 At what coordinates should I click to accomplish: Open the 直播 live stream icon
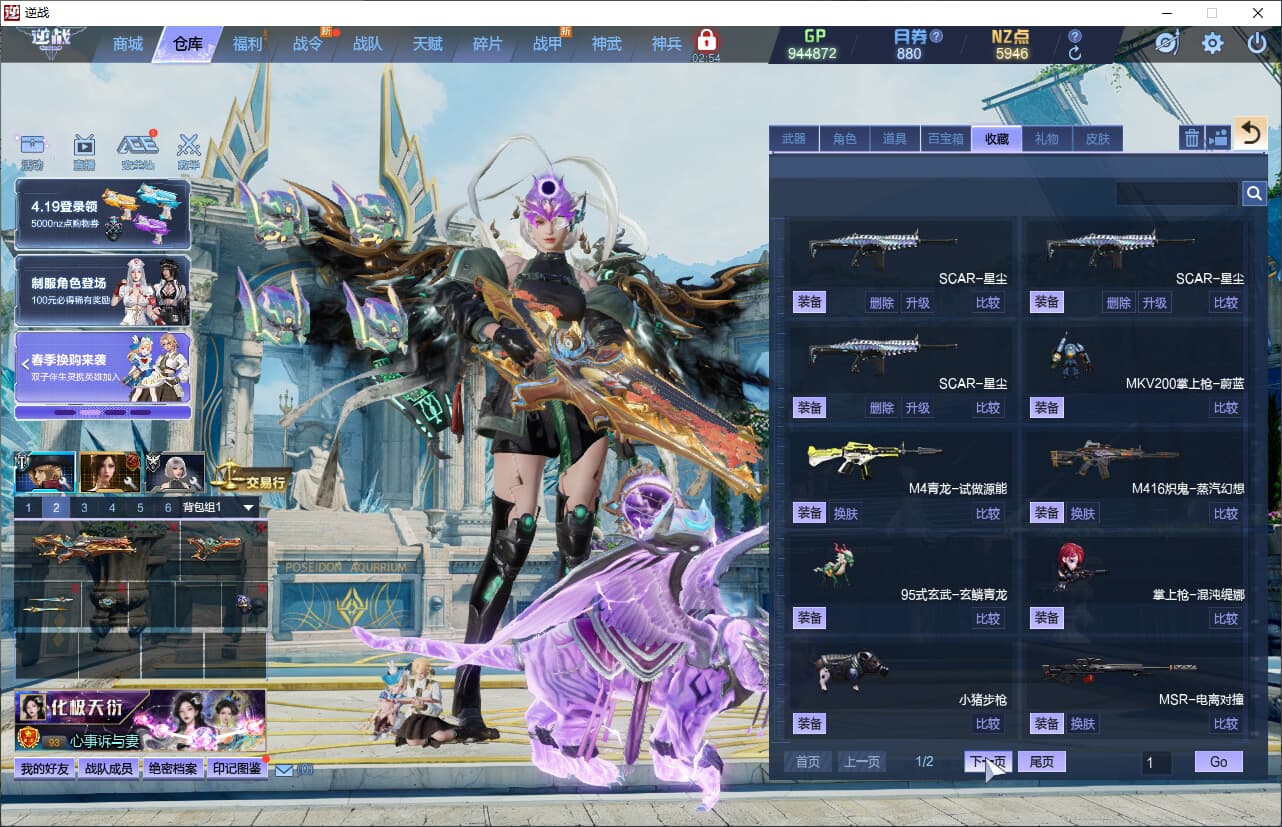click(84, 151)
